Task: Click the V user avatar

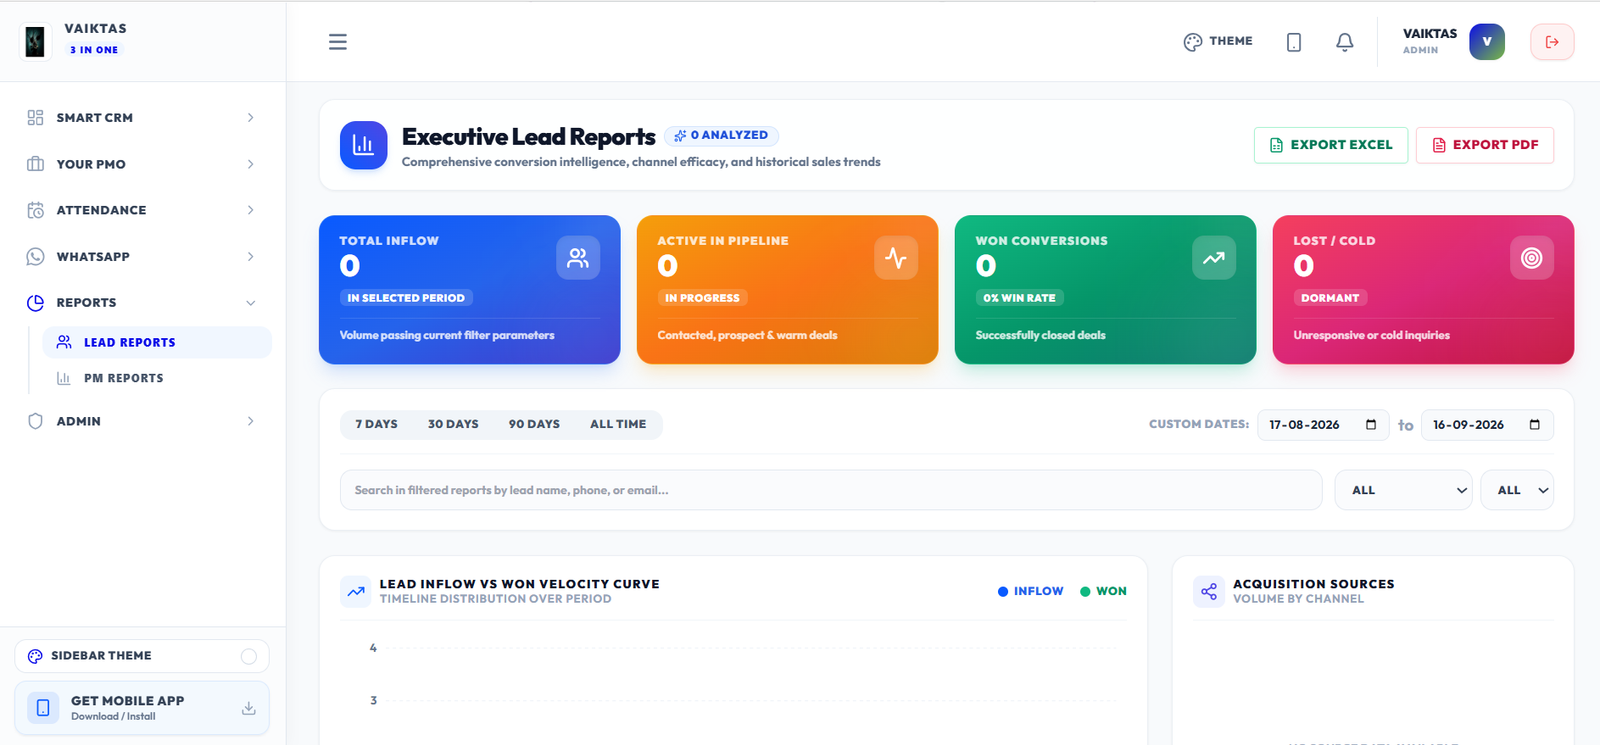Action: (x=1487, y=42)
